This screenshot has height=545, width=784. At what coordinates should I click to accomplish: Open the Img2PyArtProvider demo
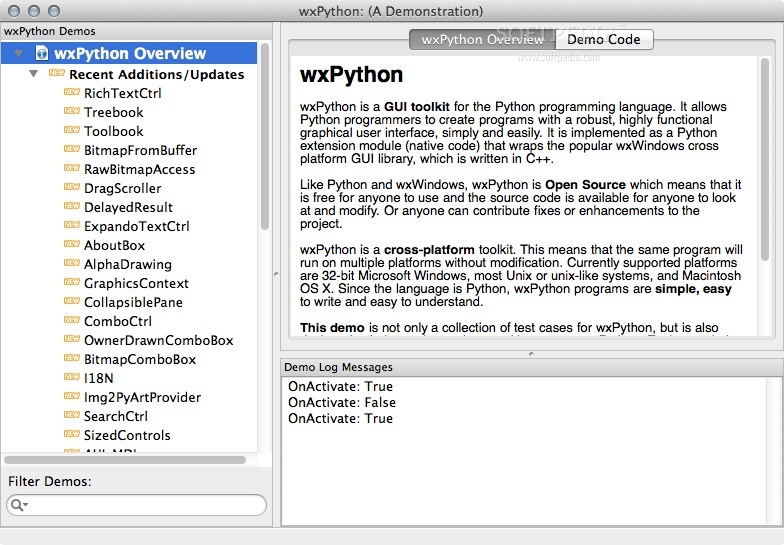[142, 398]
